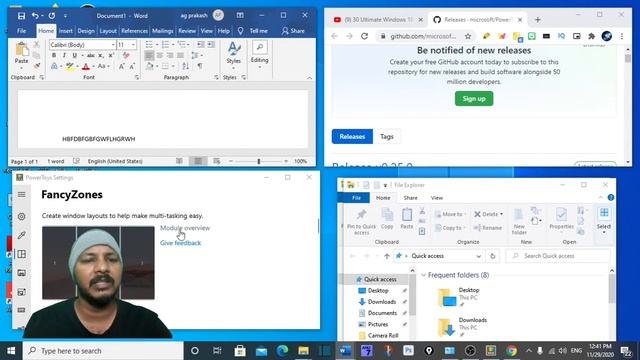Toggle Show/Hide paragraph marks icon
640x360 pixels.
200,66
